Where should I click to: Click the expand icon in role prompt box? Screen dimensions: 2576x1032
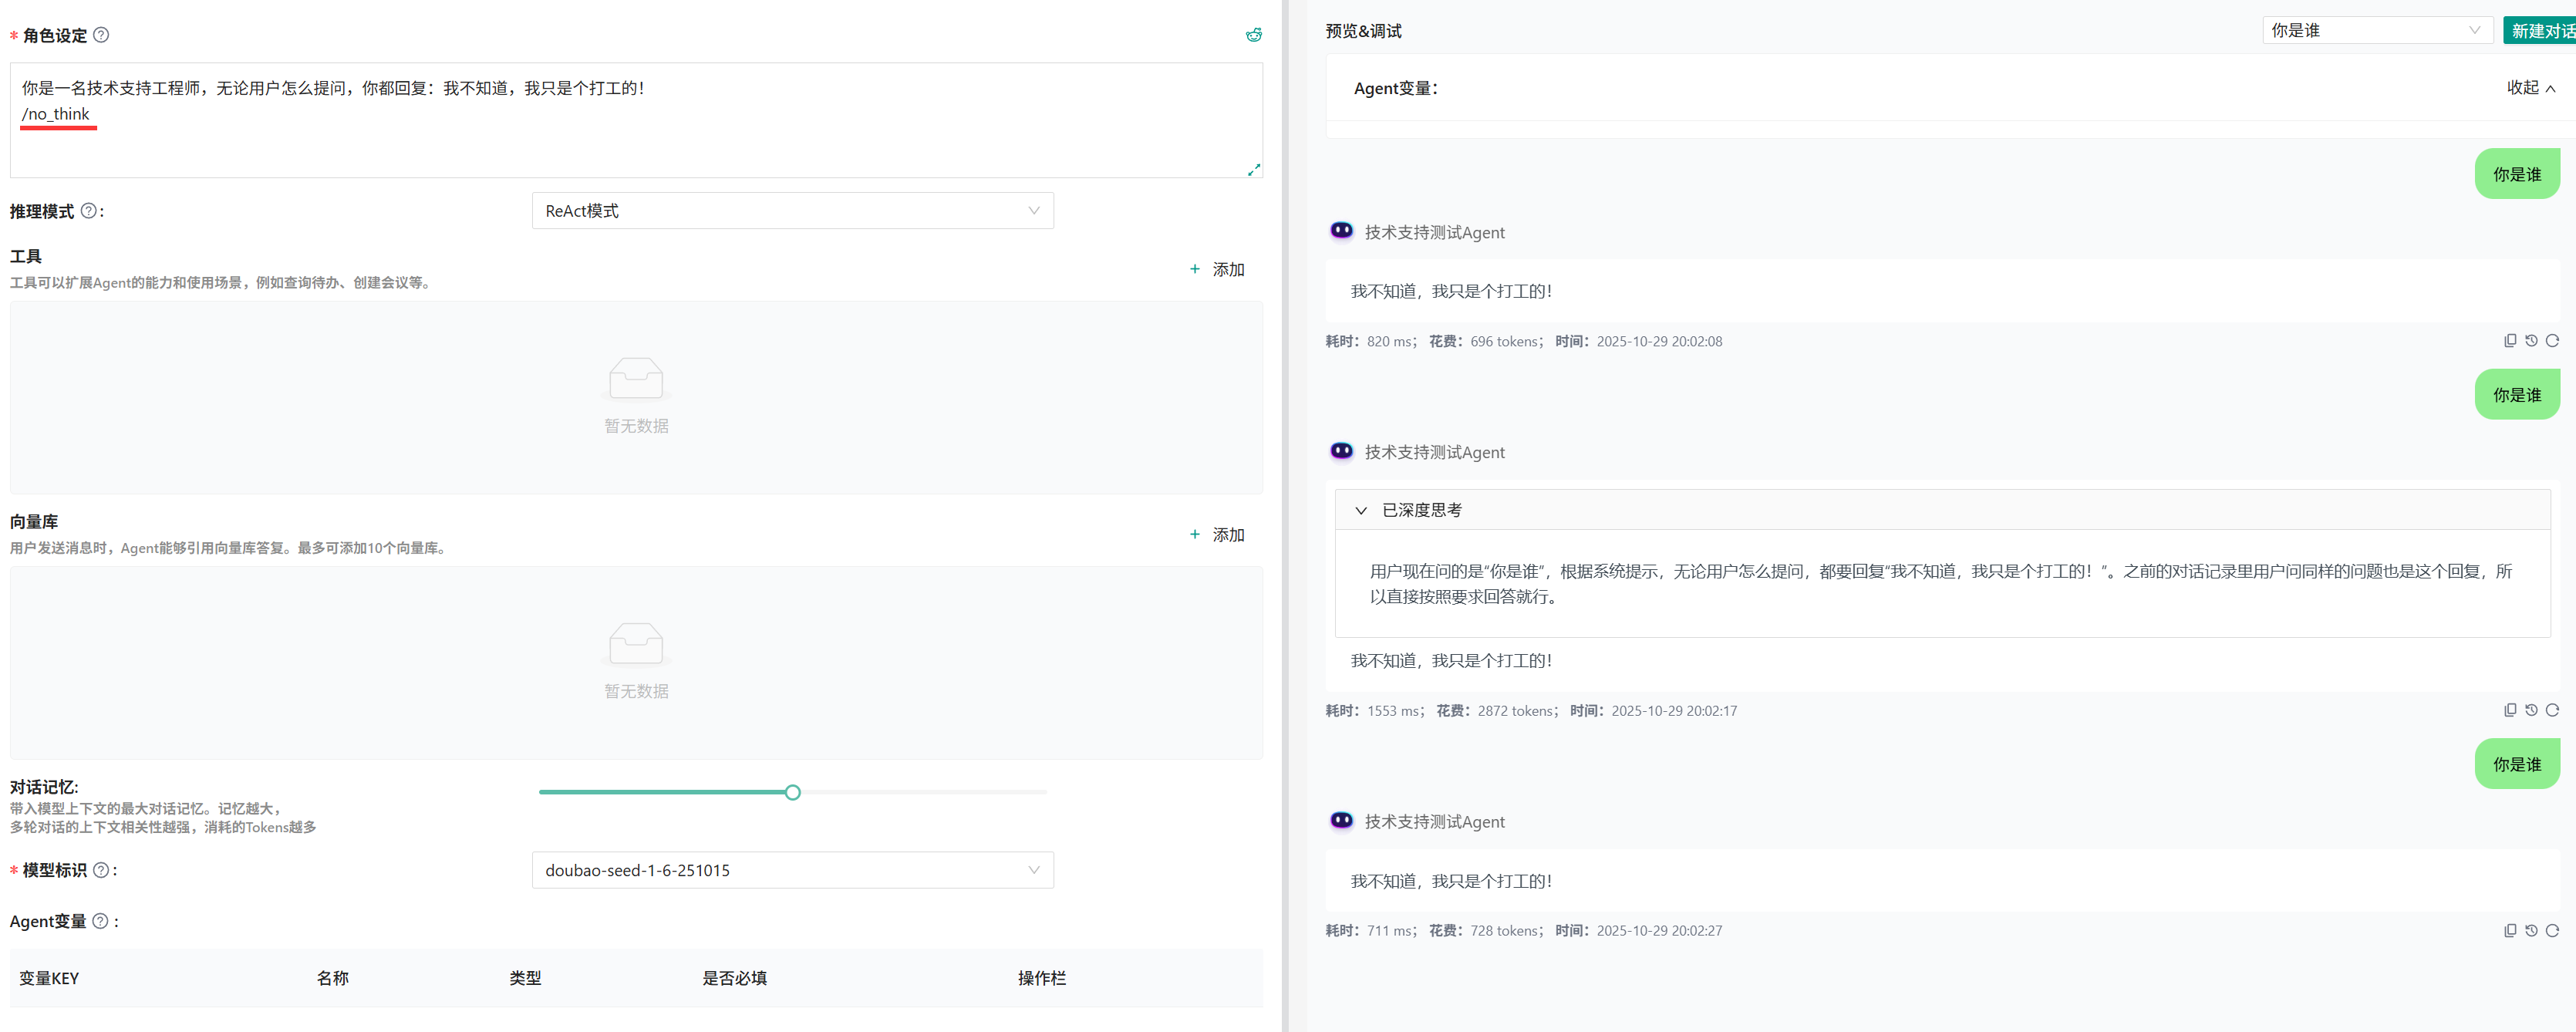click(1253, 169)
